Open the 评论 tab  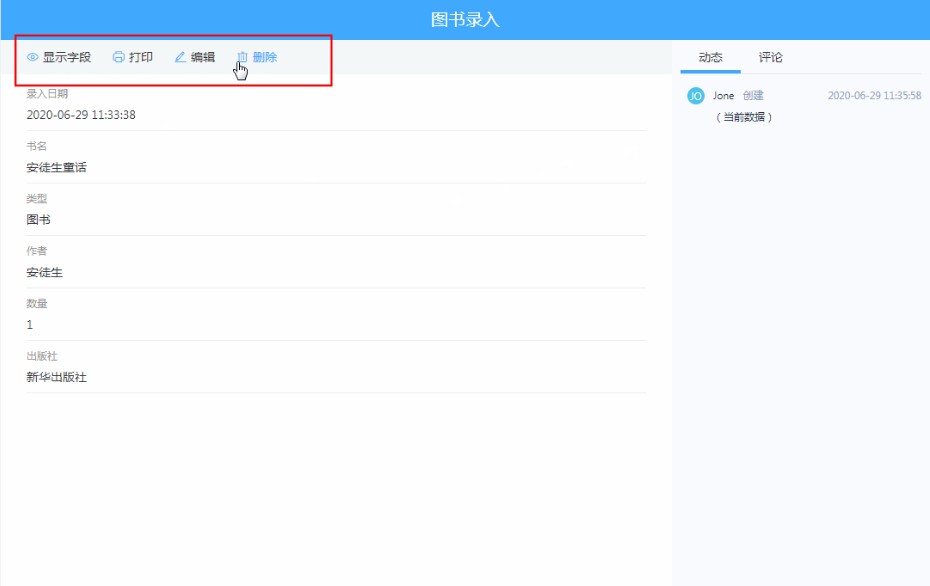point(770,58)
